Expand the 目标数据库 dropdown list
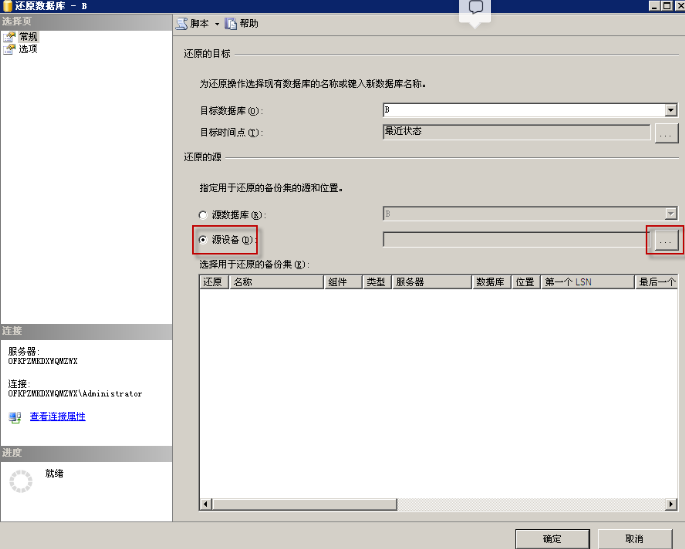Image resolution: width=685 pixels, height=549 pixels. coord(671,110)
